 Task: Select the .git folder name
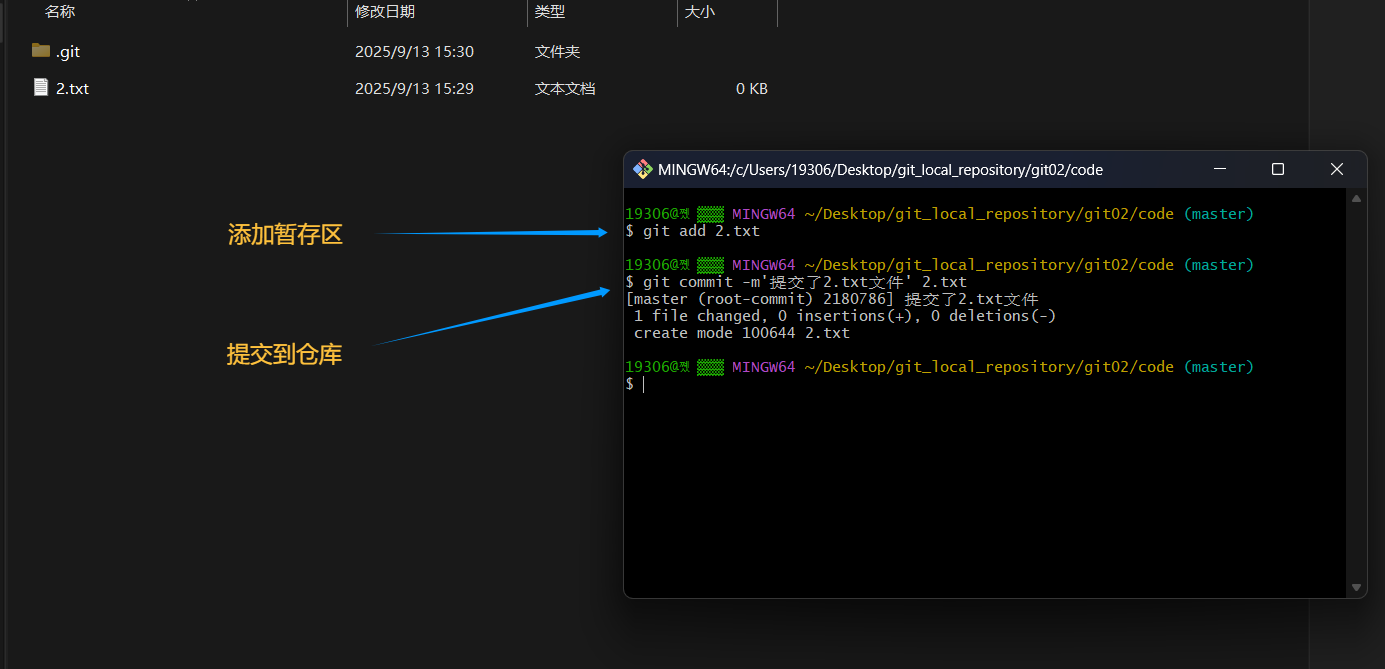(68, 51)
